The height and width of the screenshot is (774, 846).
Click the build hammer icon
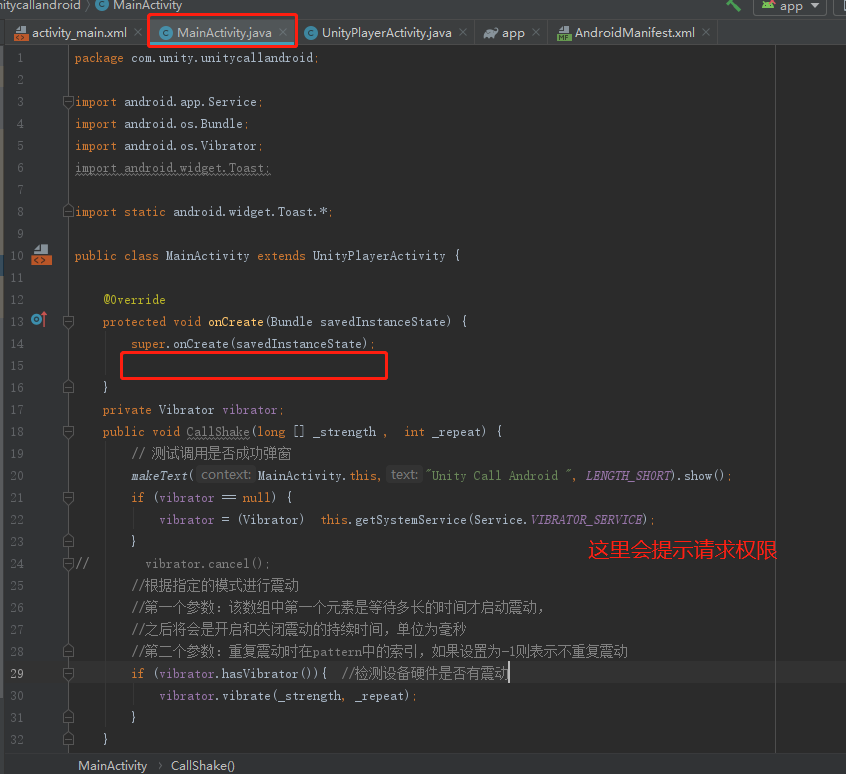734,5
